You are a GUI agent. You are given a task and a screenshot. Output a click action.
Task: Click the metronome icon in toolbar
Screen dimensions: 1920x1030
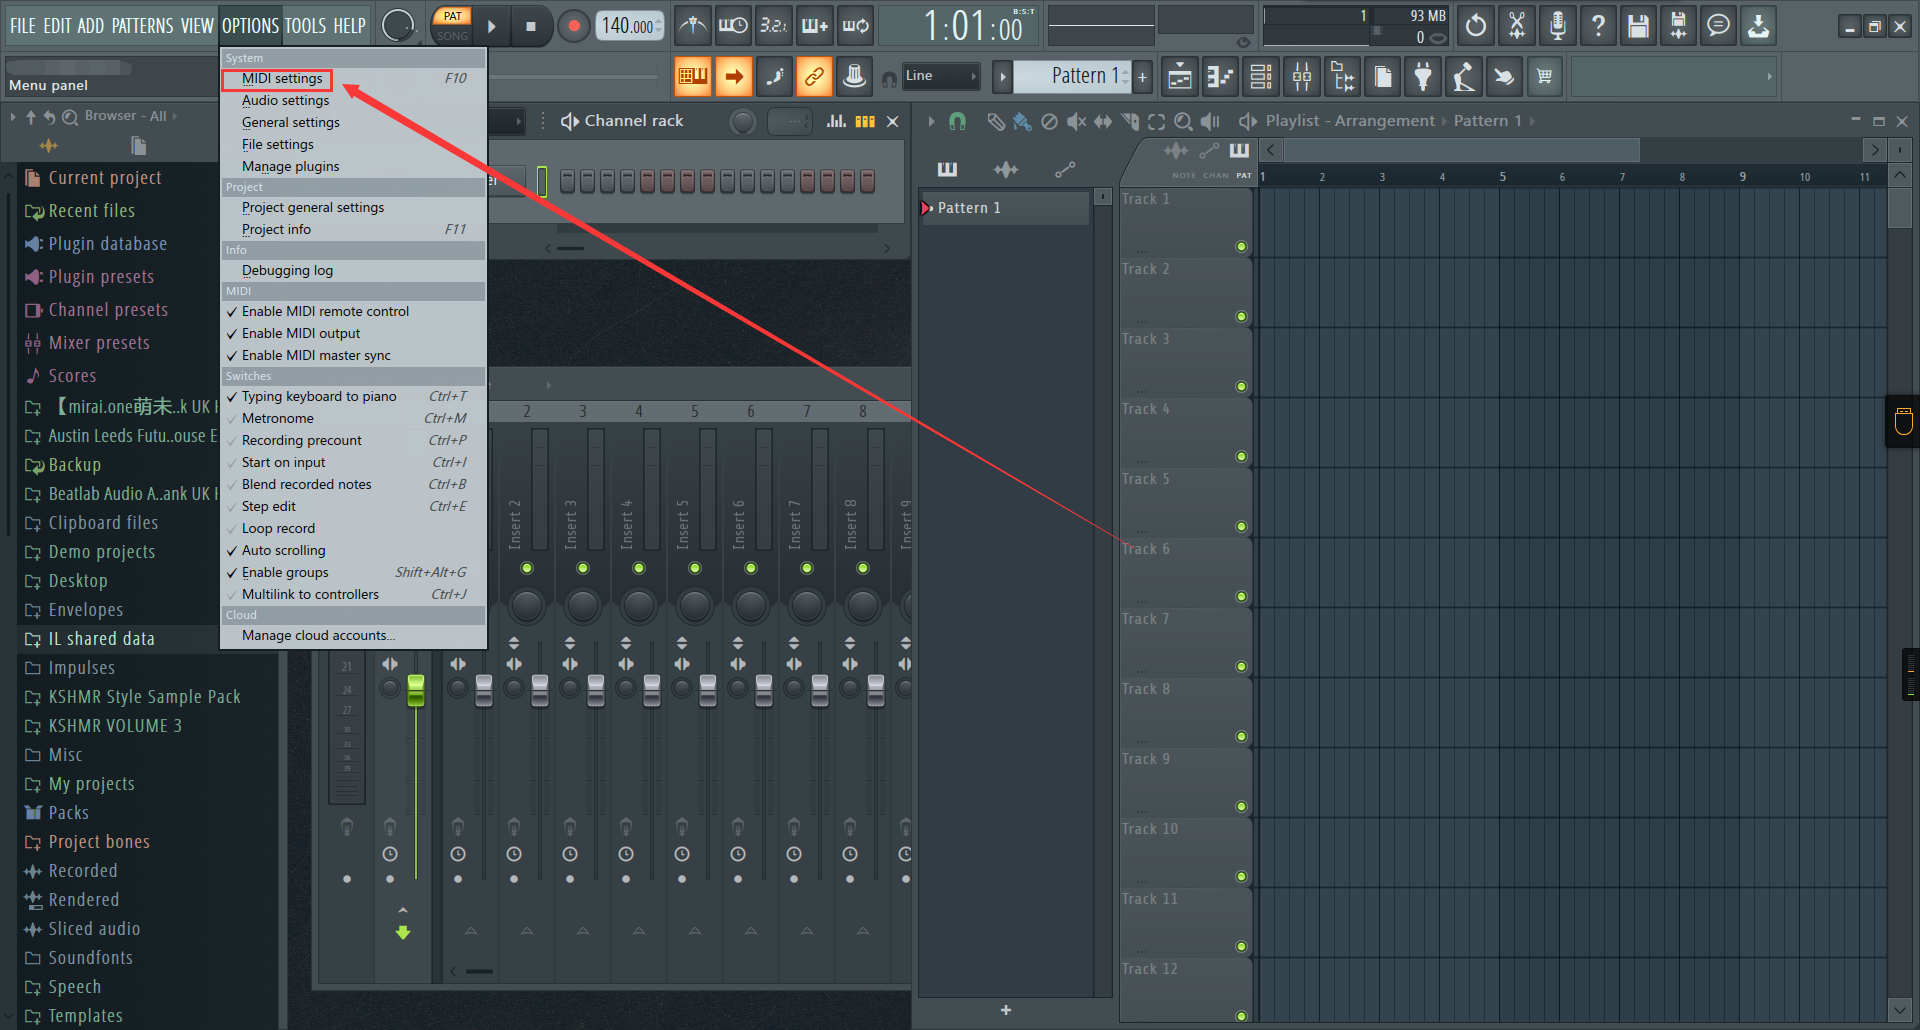tap(692, 26)
